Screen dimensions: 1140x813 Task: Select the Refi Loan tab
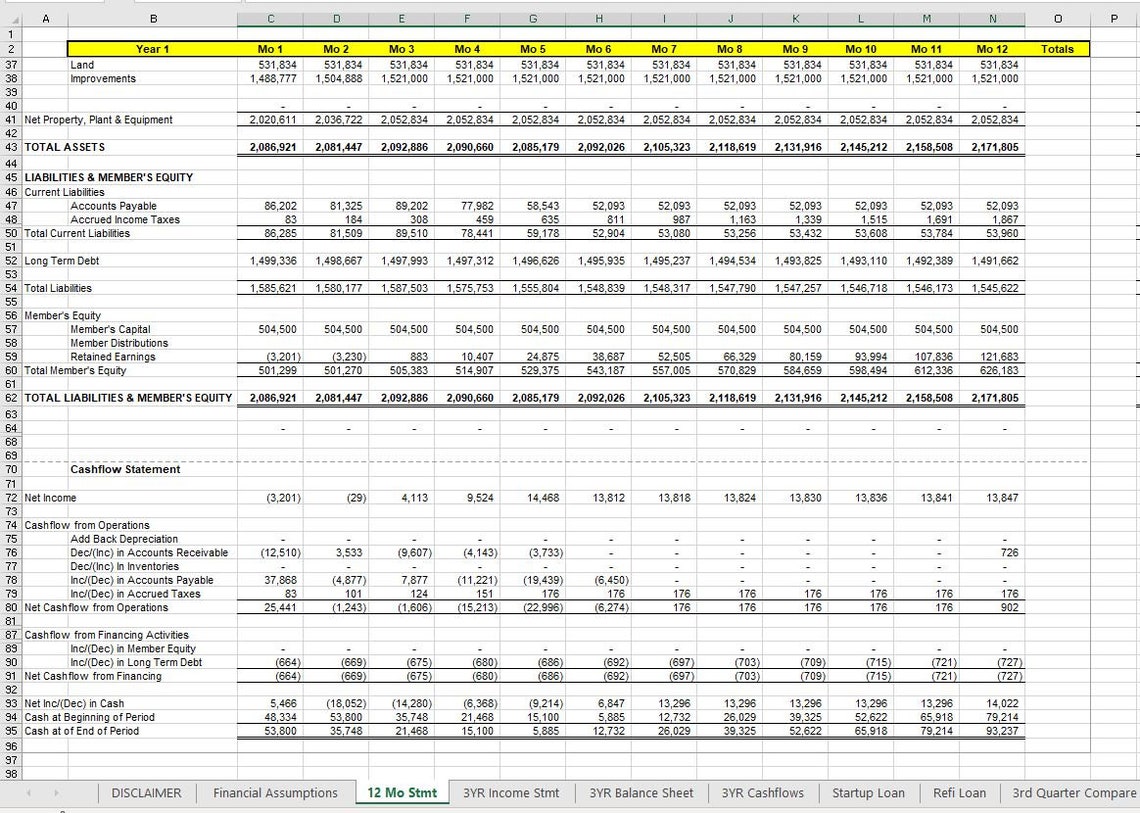(x=959, y=792)
